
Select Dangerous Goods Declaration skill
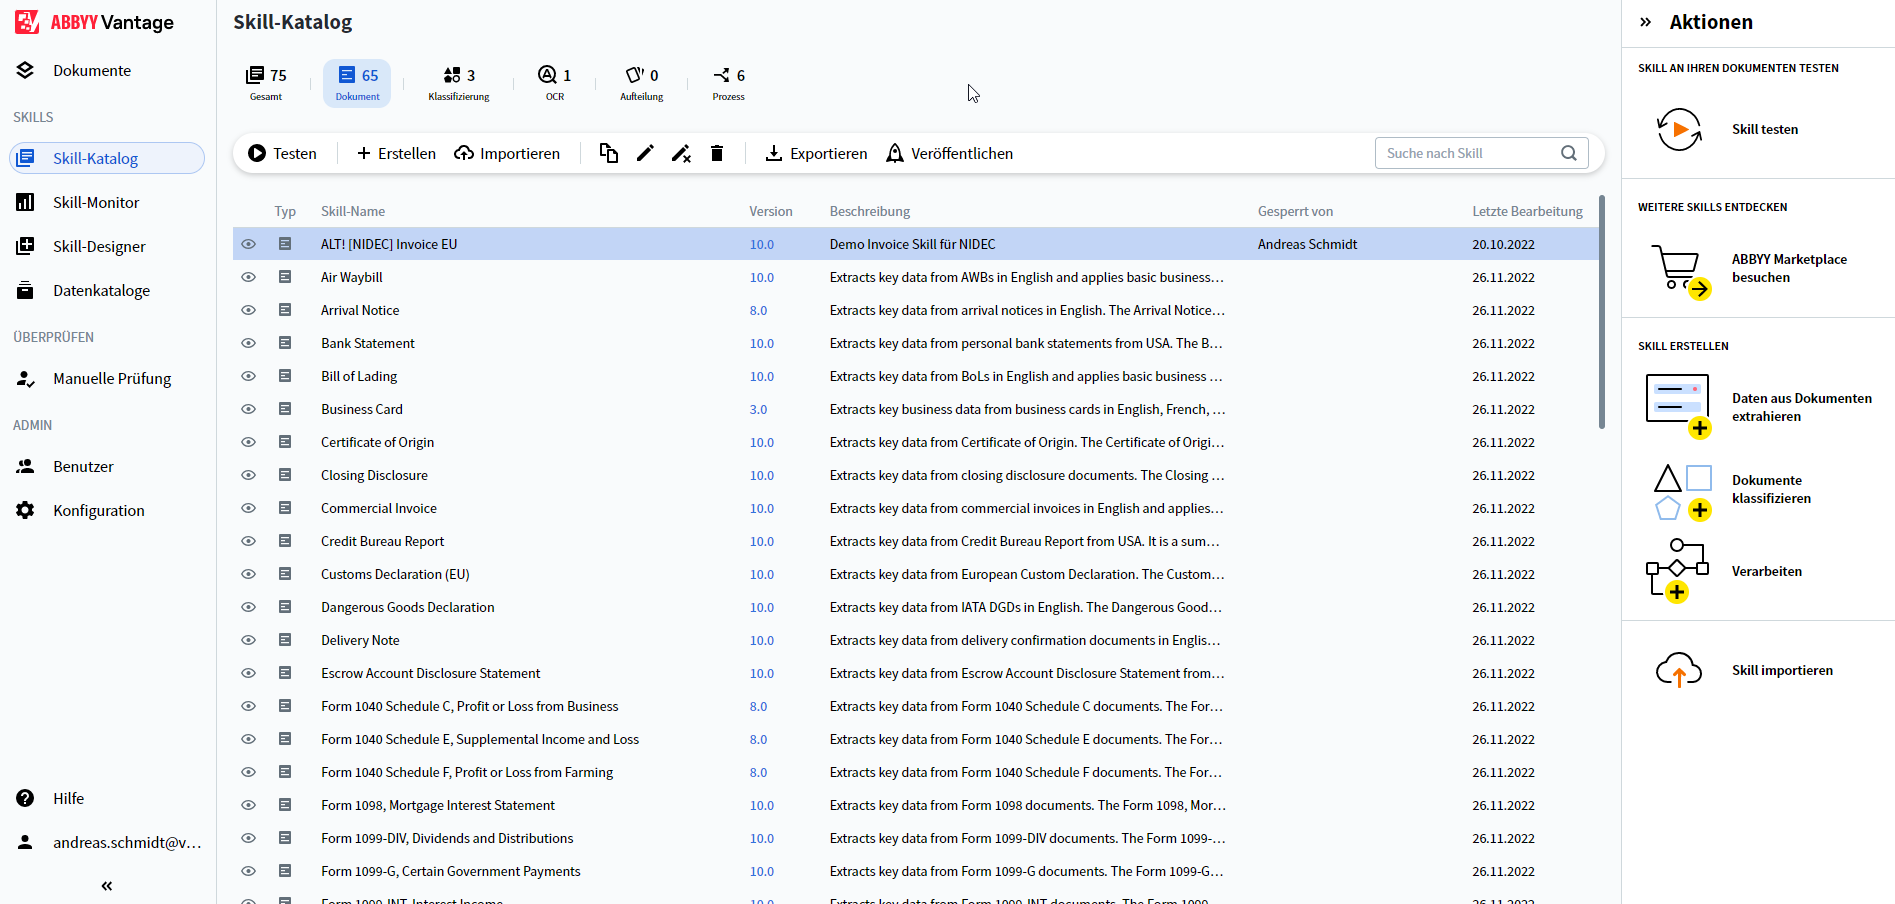click(x=407, y=607)
